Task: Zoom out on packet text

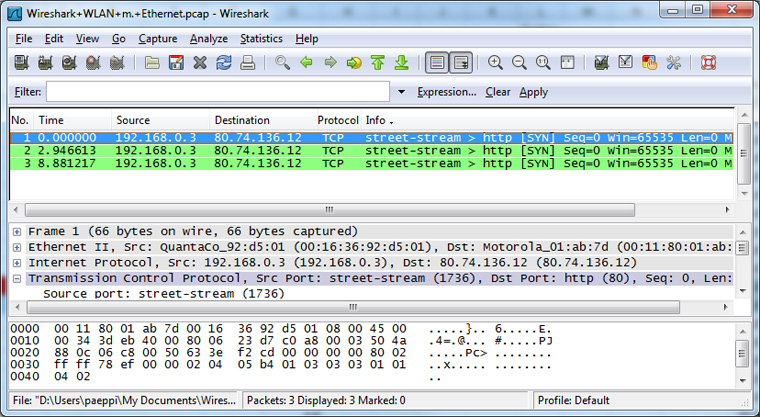Action: coord(519,63)
